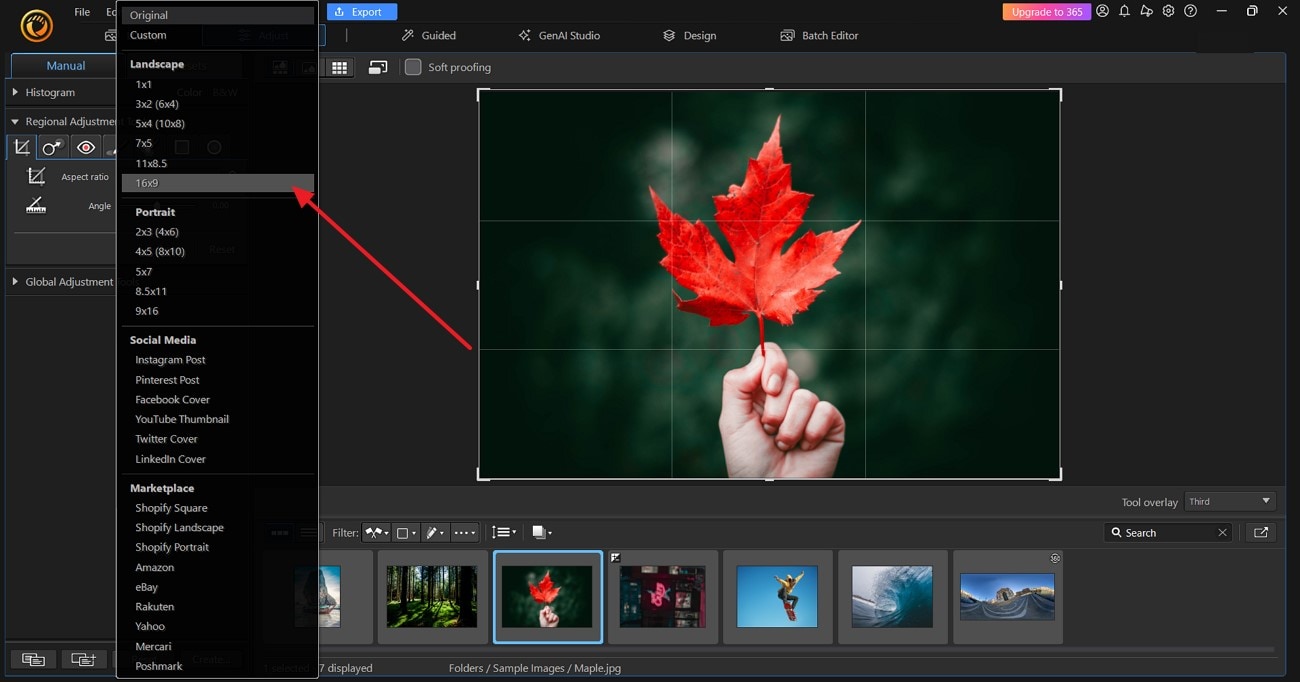Click the Upgrade to 365 button
The width and height of the screenshot is (1300, 682).
(x=1046, y=12)
